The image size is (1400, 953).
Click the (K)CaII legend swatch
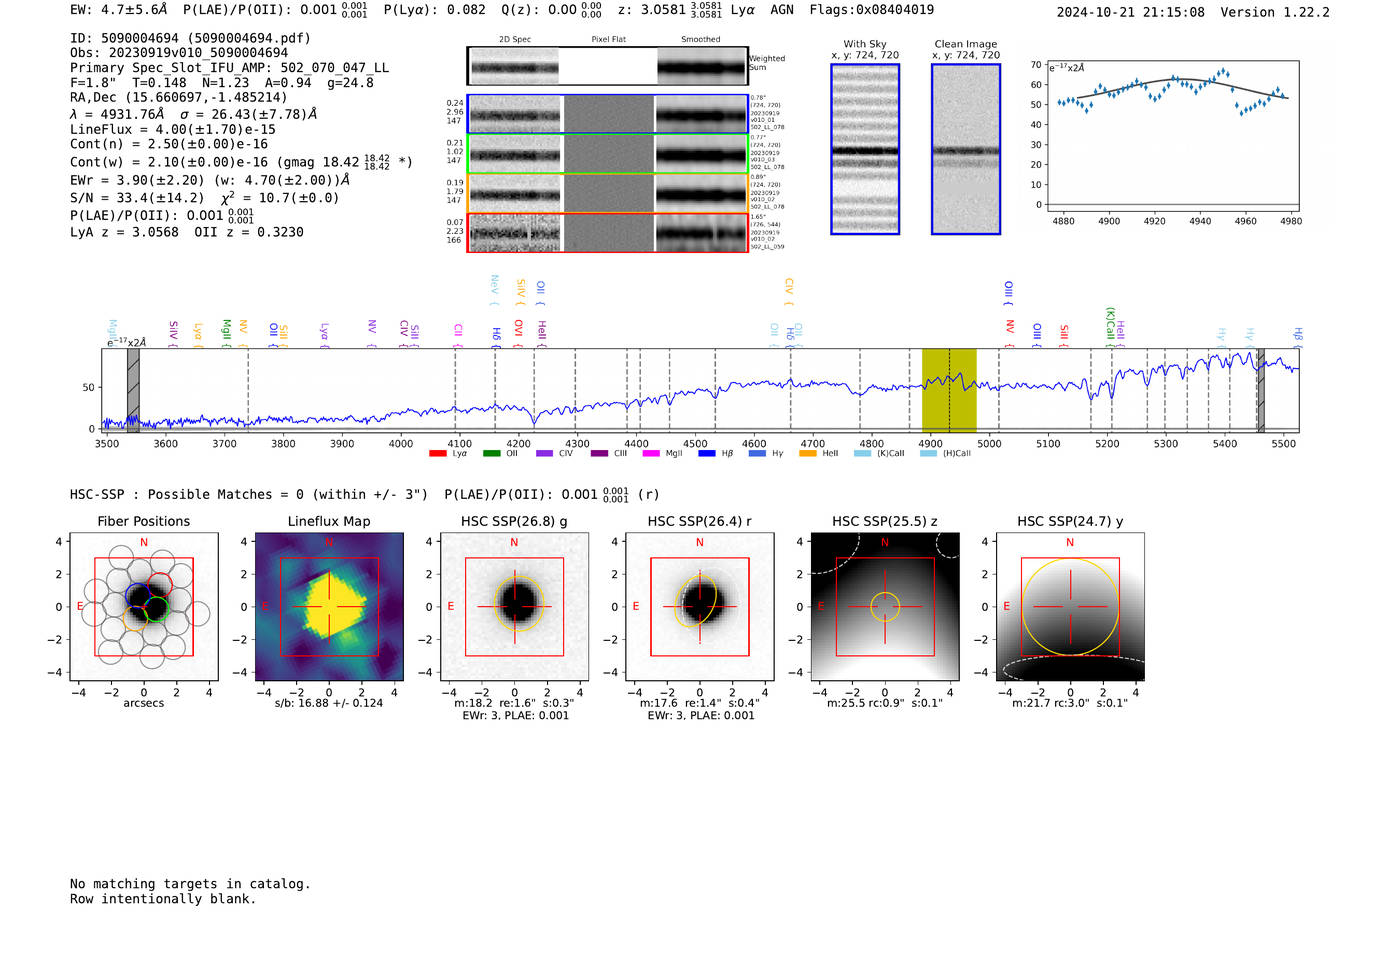coord(863,454)
